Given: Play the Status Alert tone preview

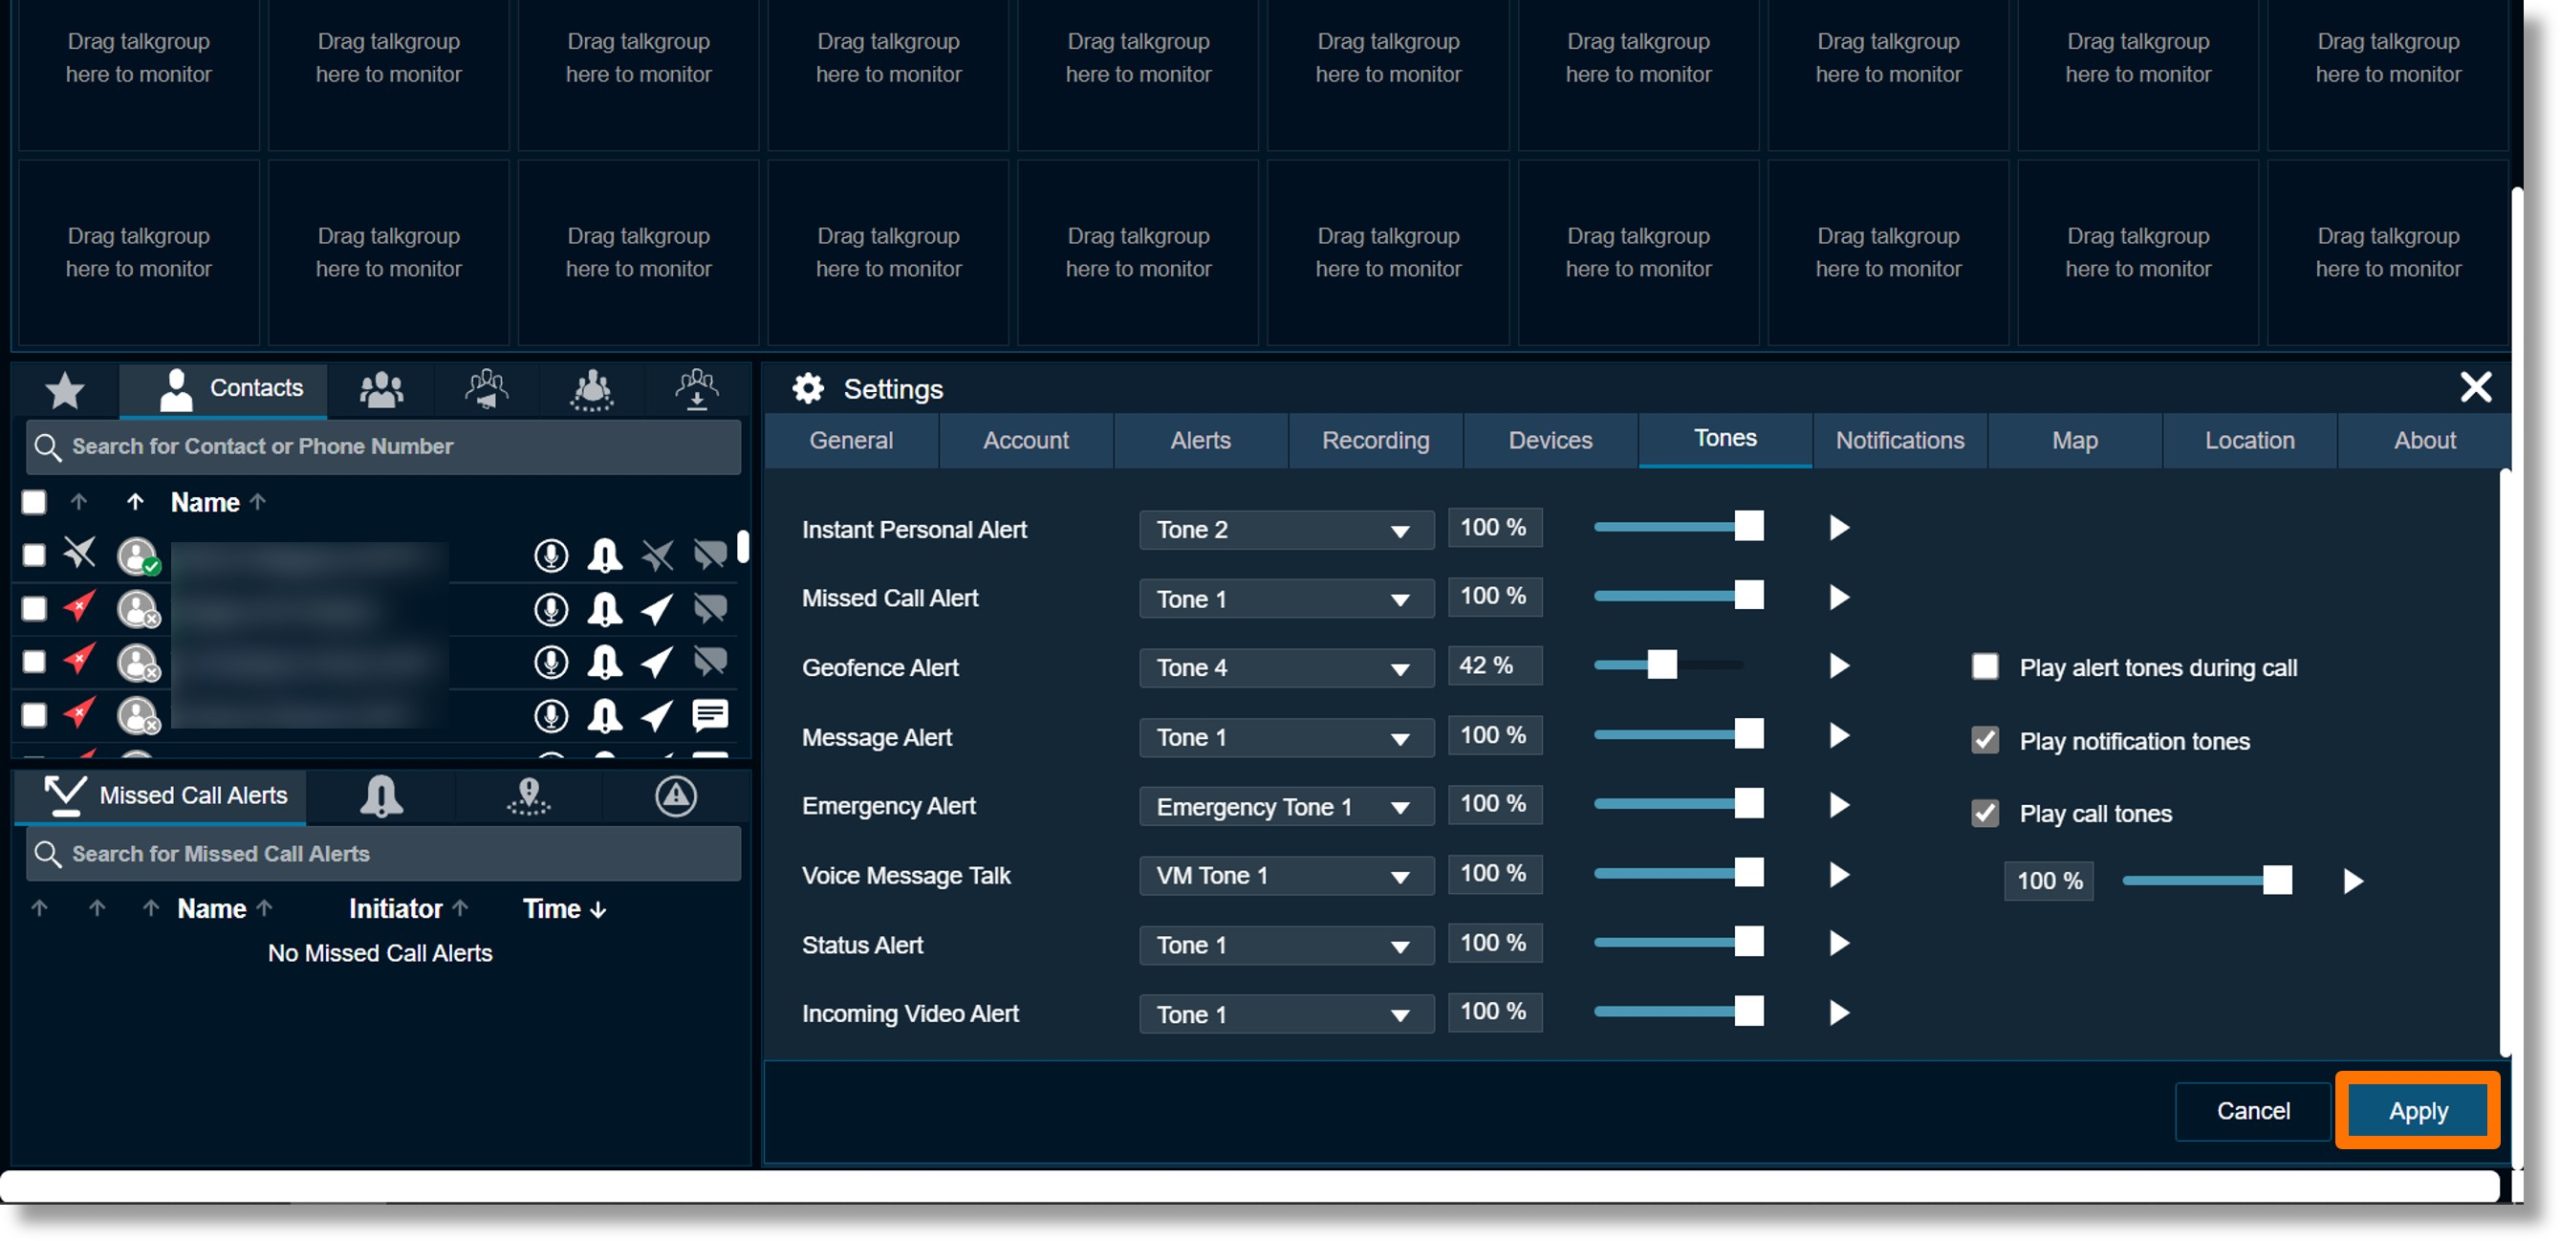Looking at the screenshot, I should [1838, 943].
